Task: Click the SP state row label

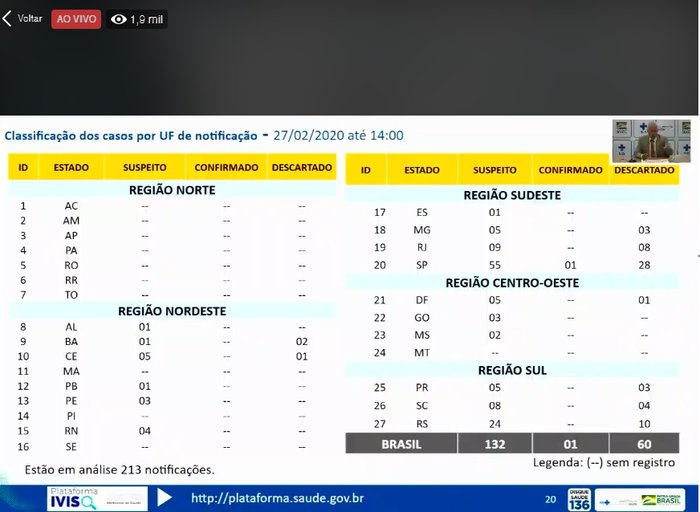Action: [421, 265]
